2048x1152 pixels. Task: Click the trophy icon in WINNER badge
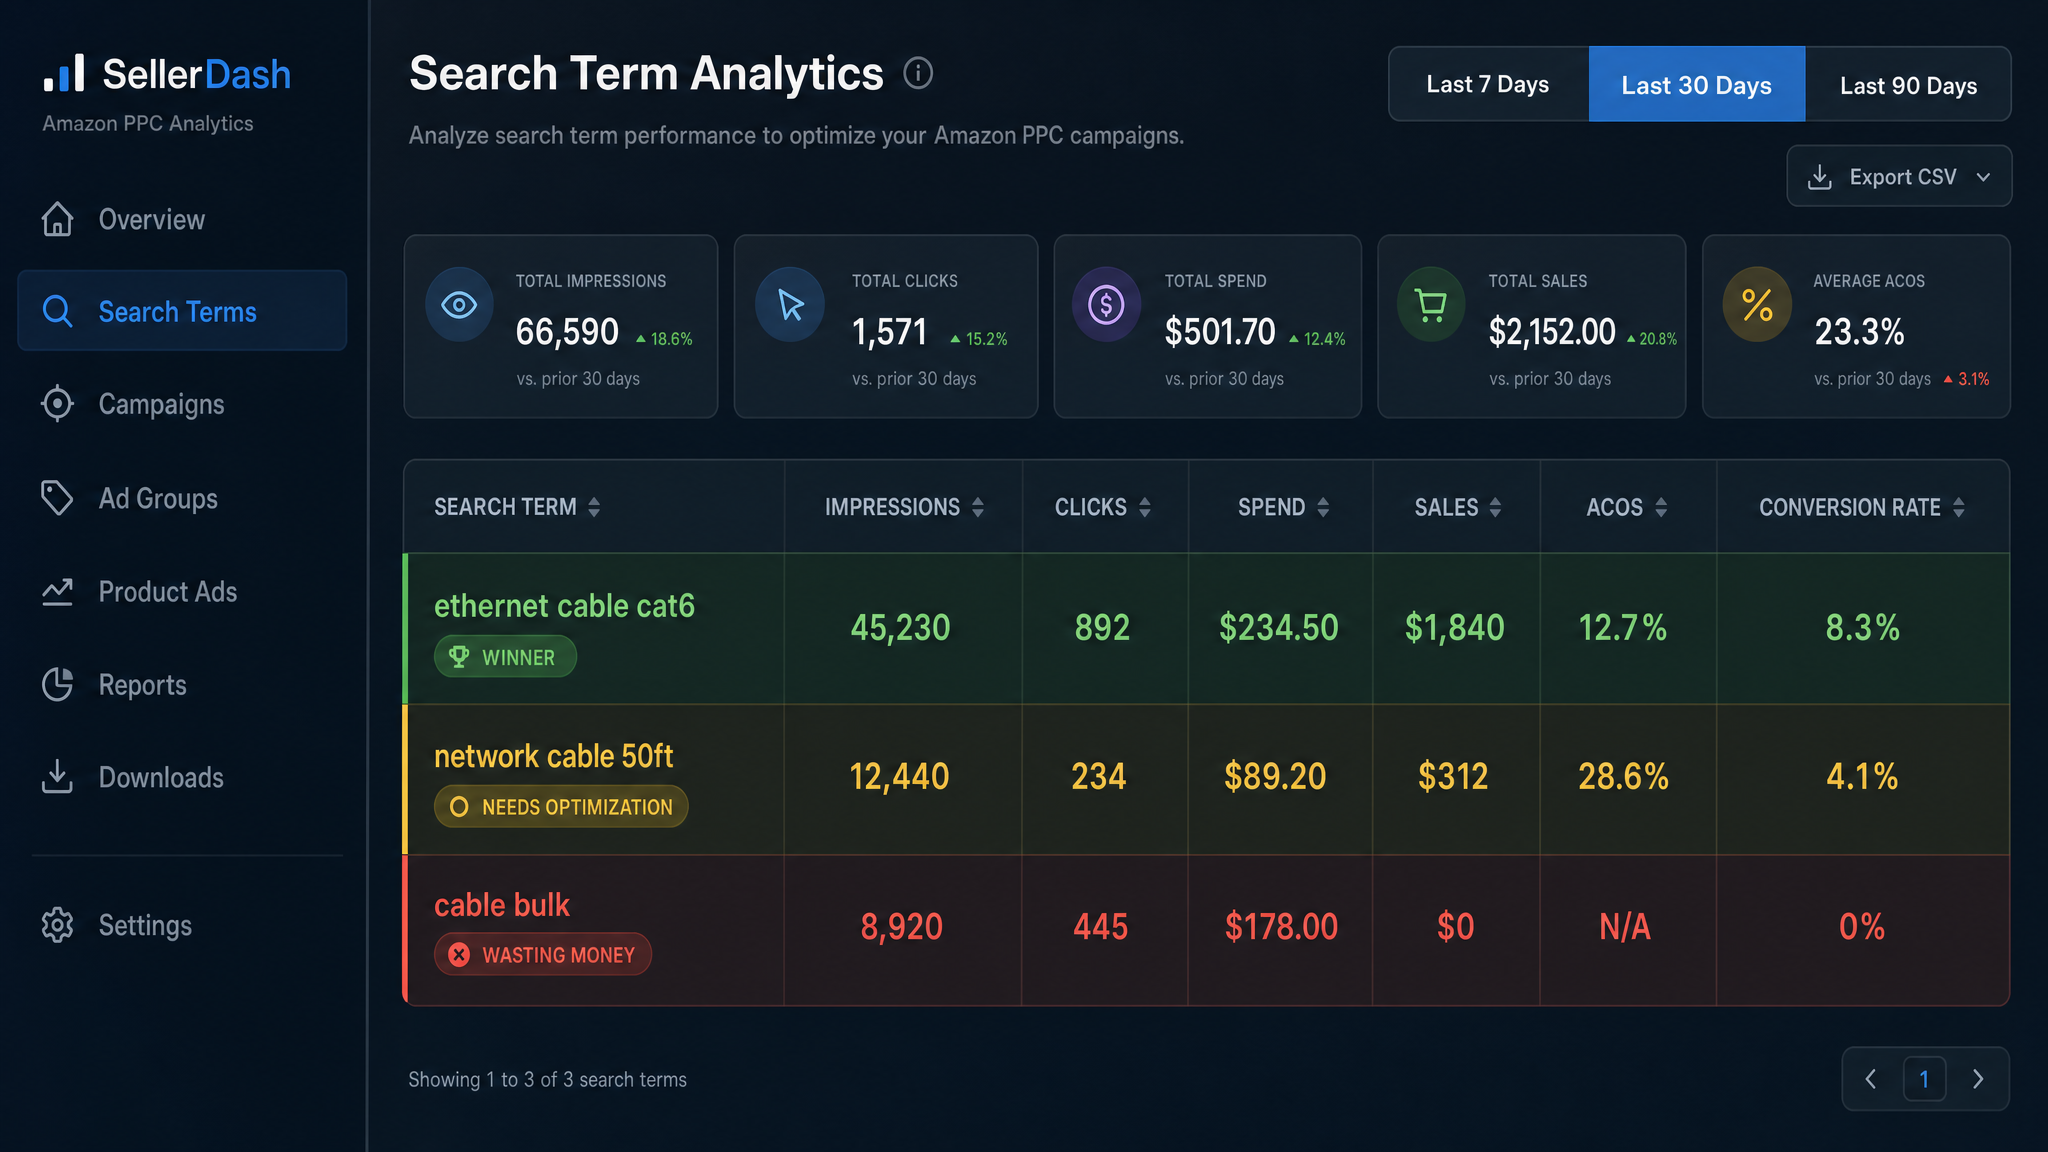(459, 657)
